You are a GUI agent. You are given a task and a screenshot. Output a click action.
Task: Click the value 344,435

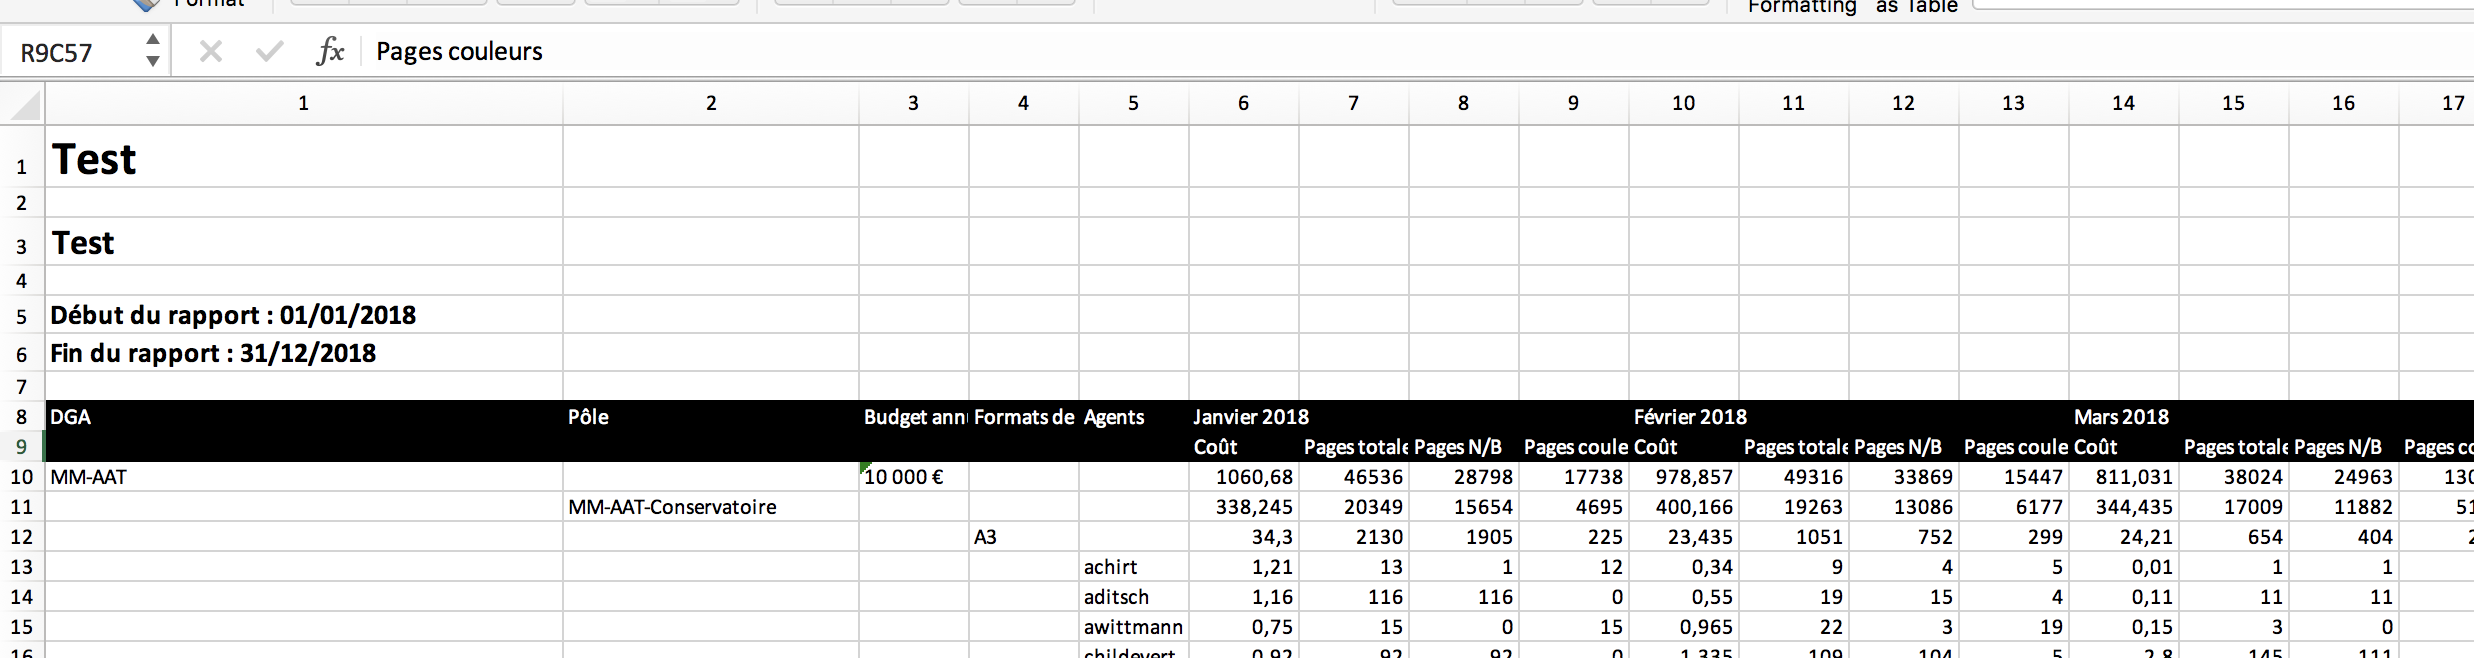[x=2124, y=507]
